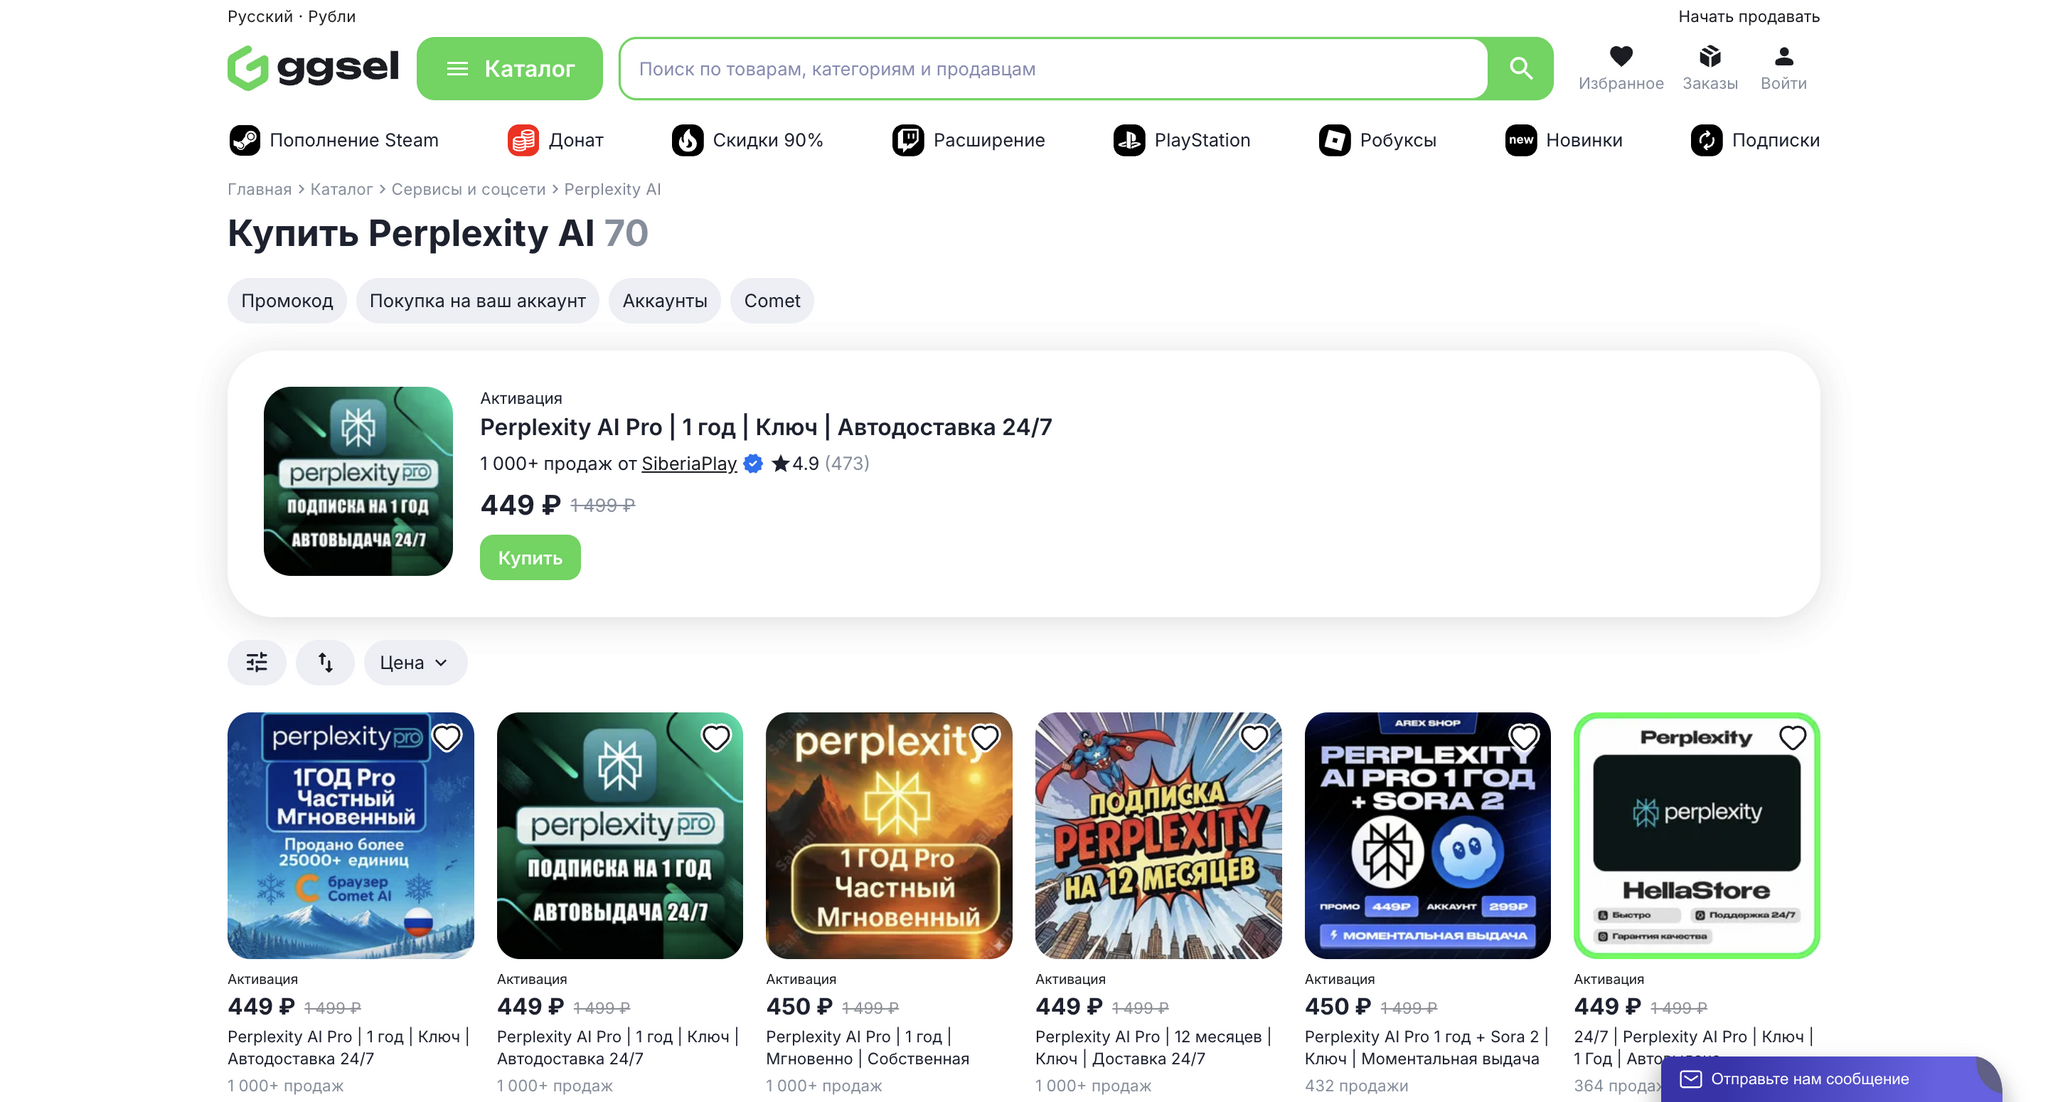
Task: Click the green Купить button
Action: (x=530, y=558)
